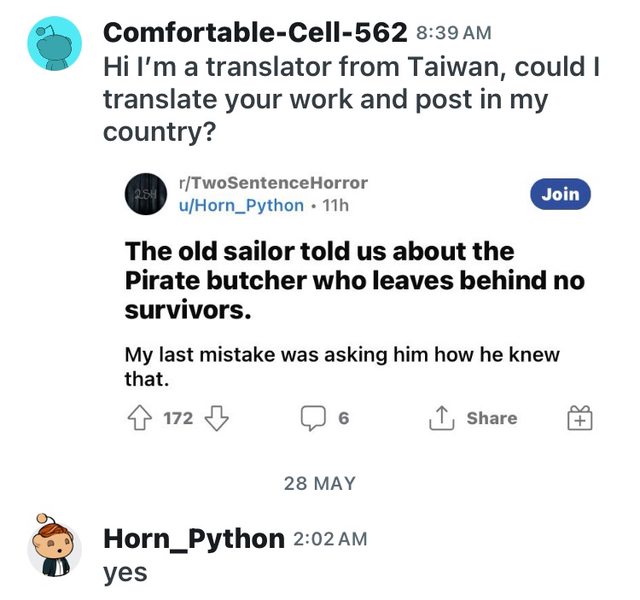640x600 pixels.
Task: Open Horn_Python's avatar icon
Action: coord(53,544)
